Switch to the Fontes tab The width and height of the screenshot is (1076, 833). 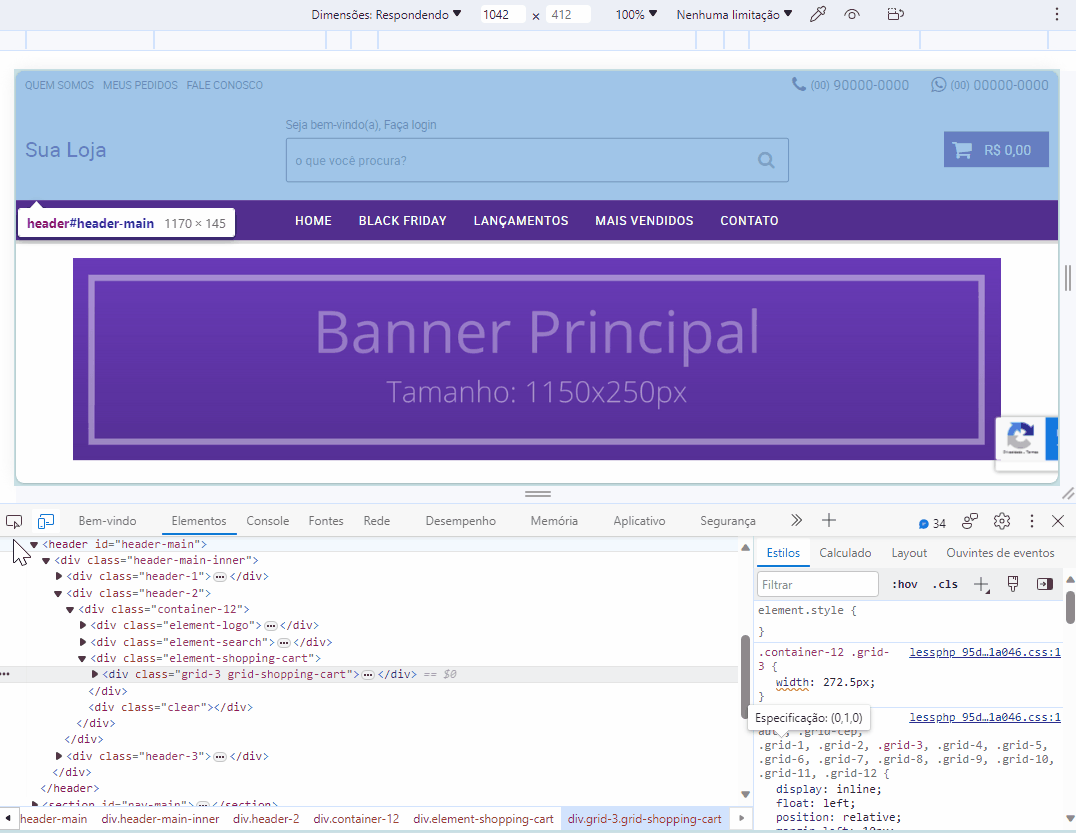click(326, 521)
